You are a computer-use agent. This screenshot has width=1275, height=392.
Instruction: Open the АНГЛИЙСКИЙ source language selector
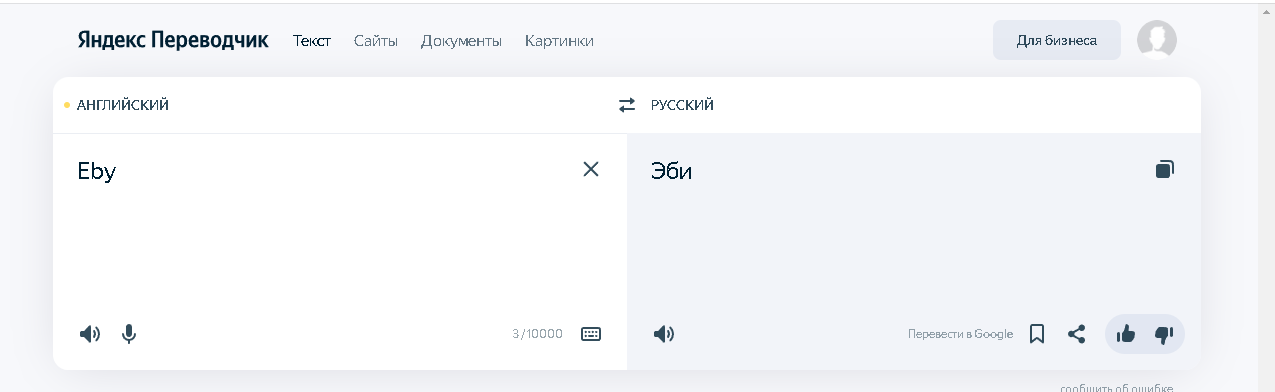(122, 105)
